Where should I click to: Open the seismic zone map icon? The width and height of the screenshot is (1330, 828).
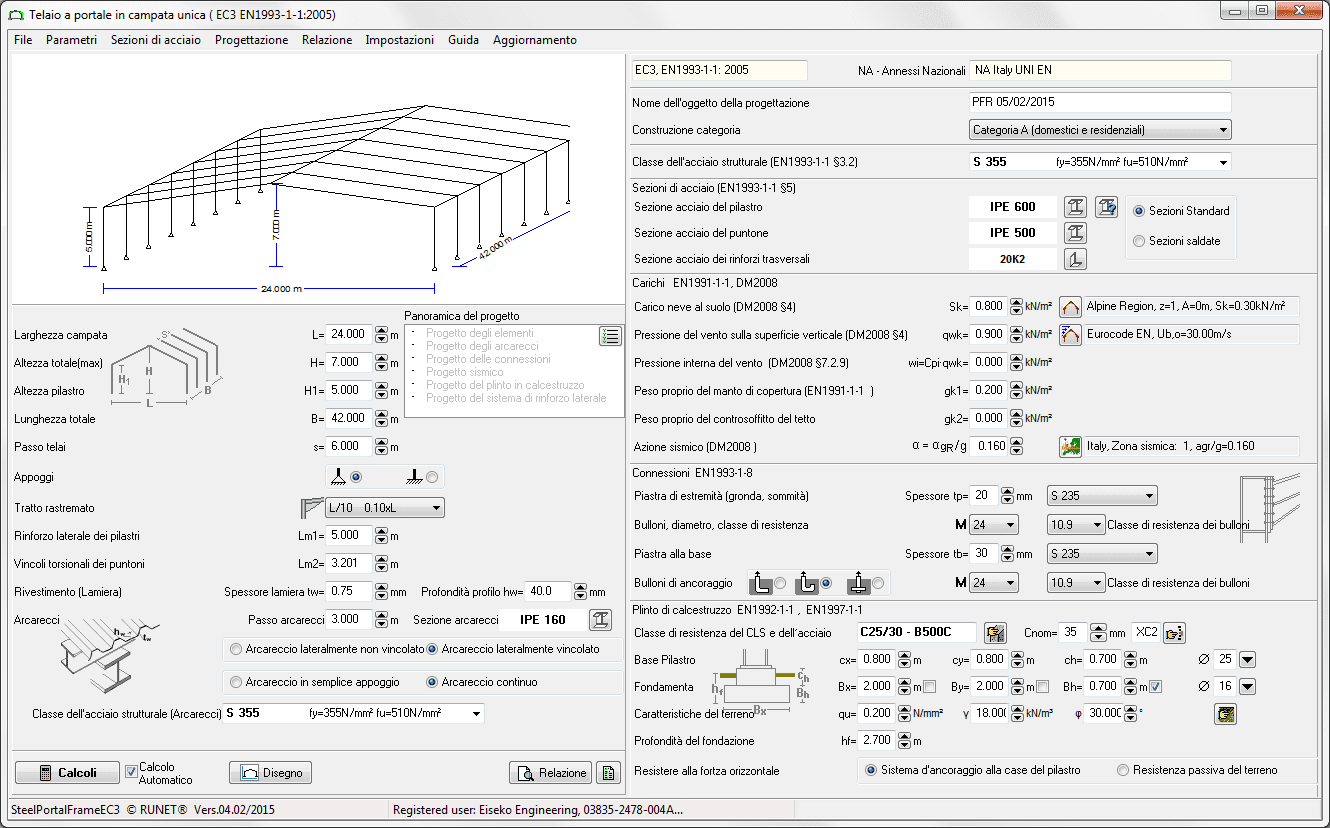coord(1072,447)
